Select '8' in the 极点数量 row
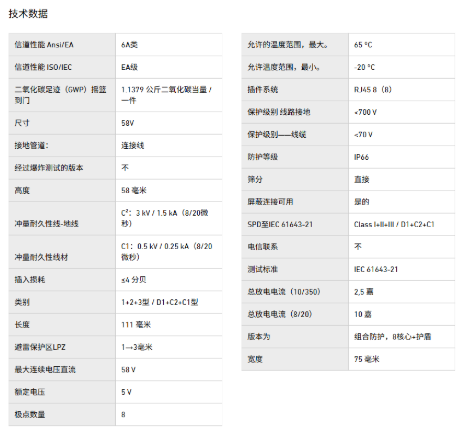Image resolution: width=466 pixels, height=436 pixels. coord(169,415)
